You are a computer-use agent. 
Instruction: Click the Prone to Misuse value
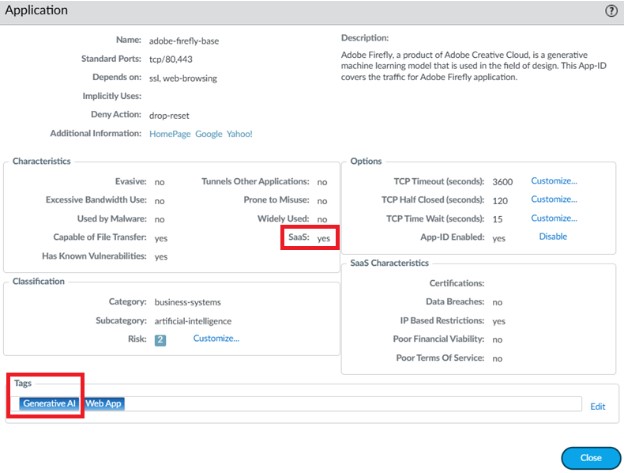322,200
